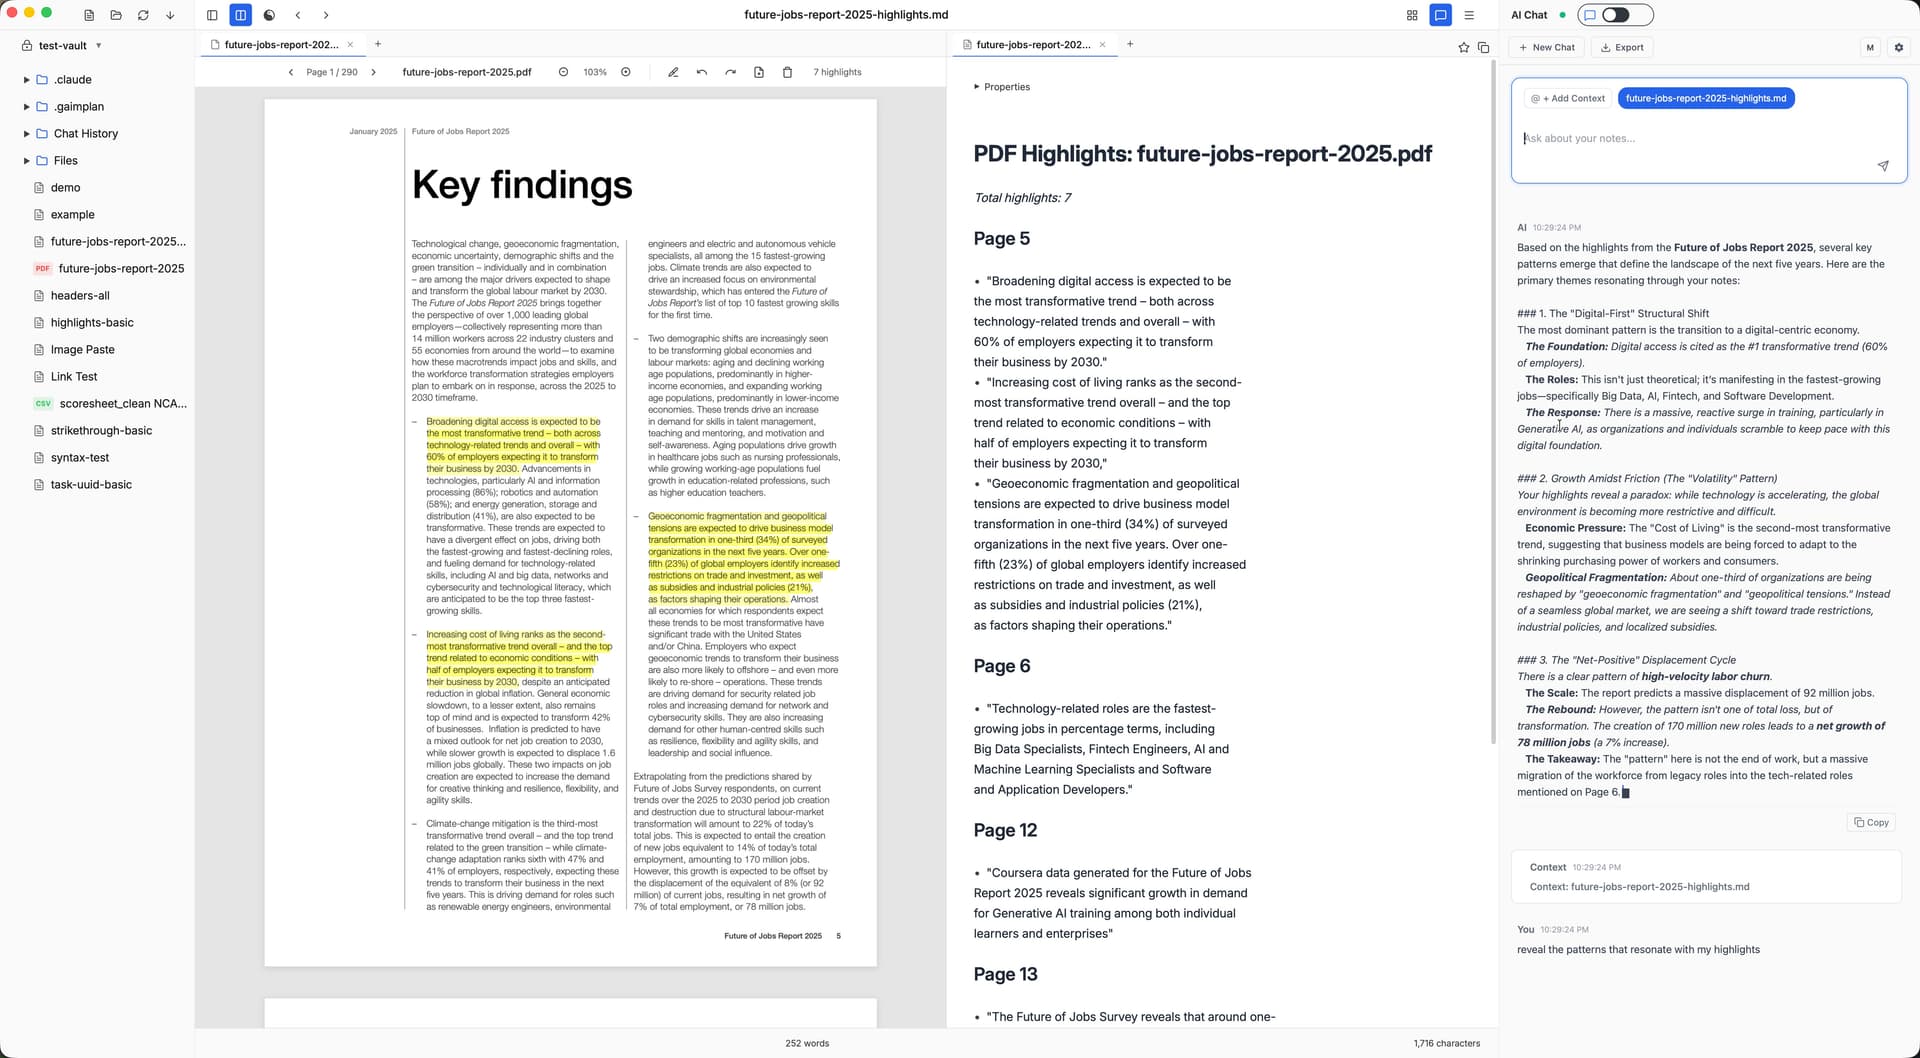The image size is (1920, 1058).
Task: Go to next PDF page arrow
Action: click(374, 72)
